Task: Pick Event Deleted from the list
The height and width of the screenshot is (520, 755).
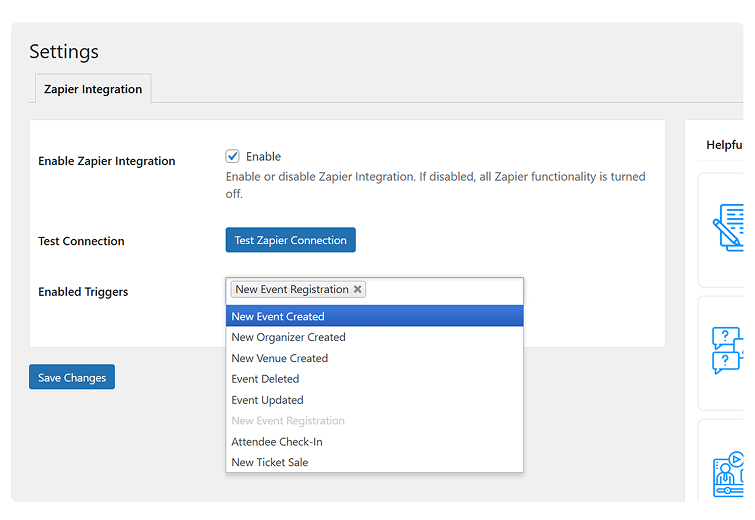Action: click(375, 379)
